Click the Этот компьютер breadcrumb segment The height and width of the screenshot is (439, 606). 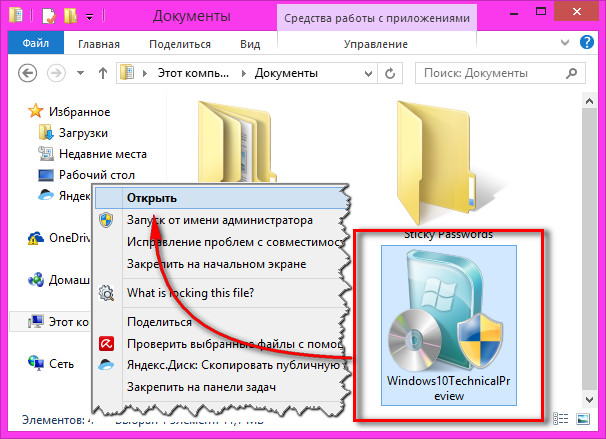193,73
